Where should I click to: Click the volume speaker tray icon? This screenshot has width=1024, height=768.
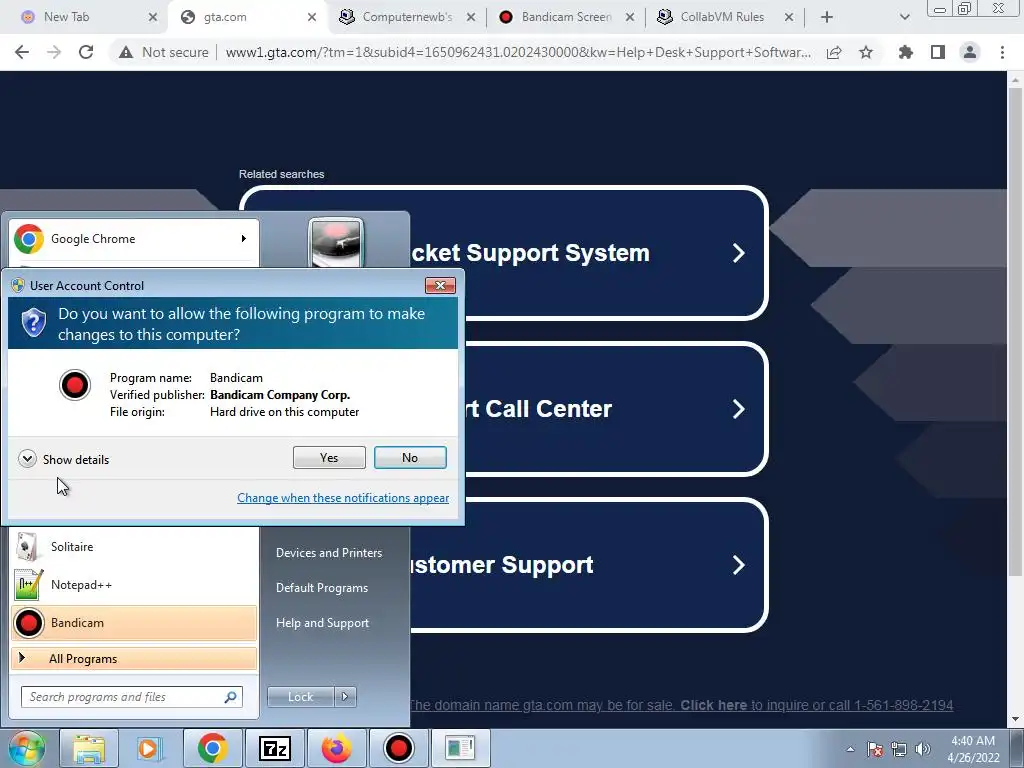coord(923,749)
